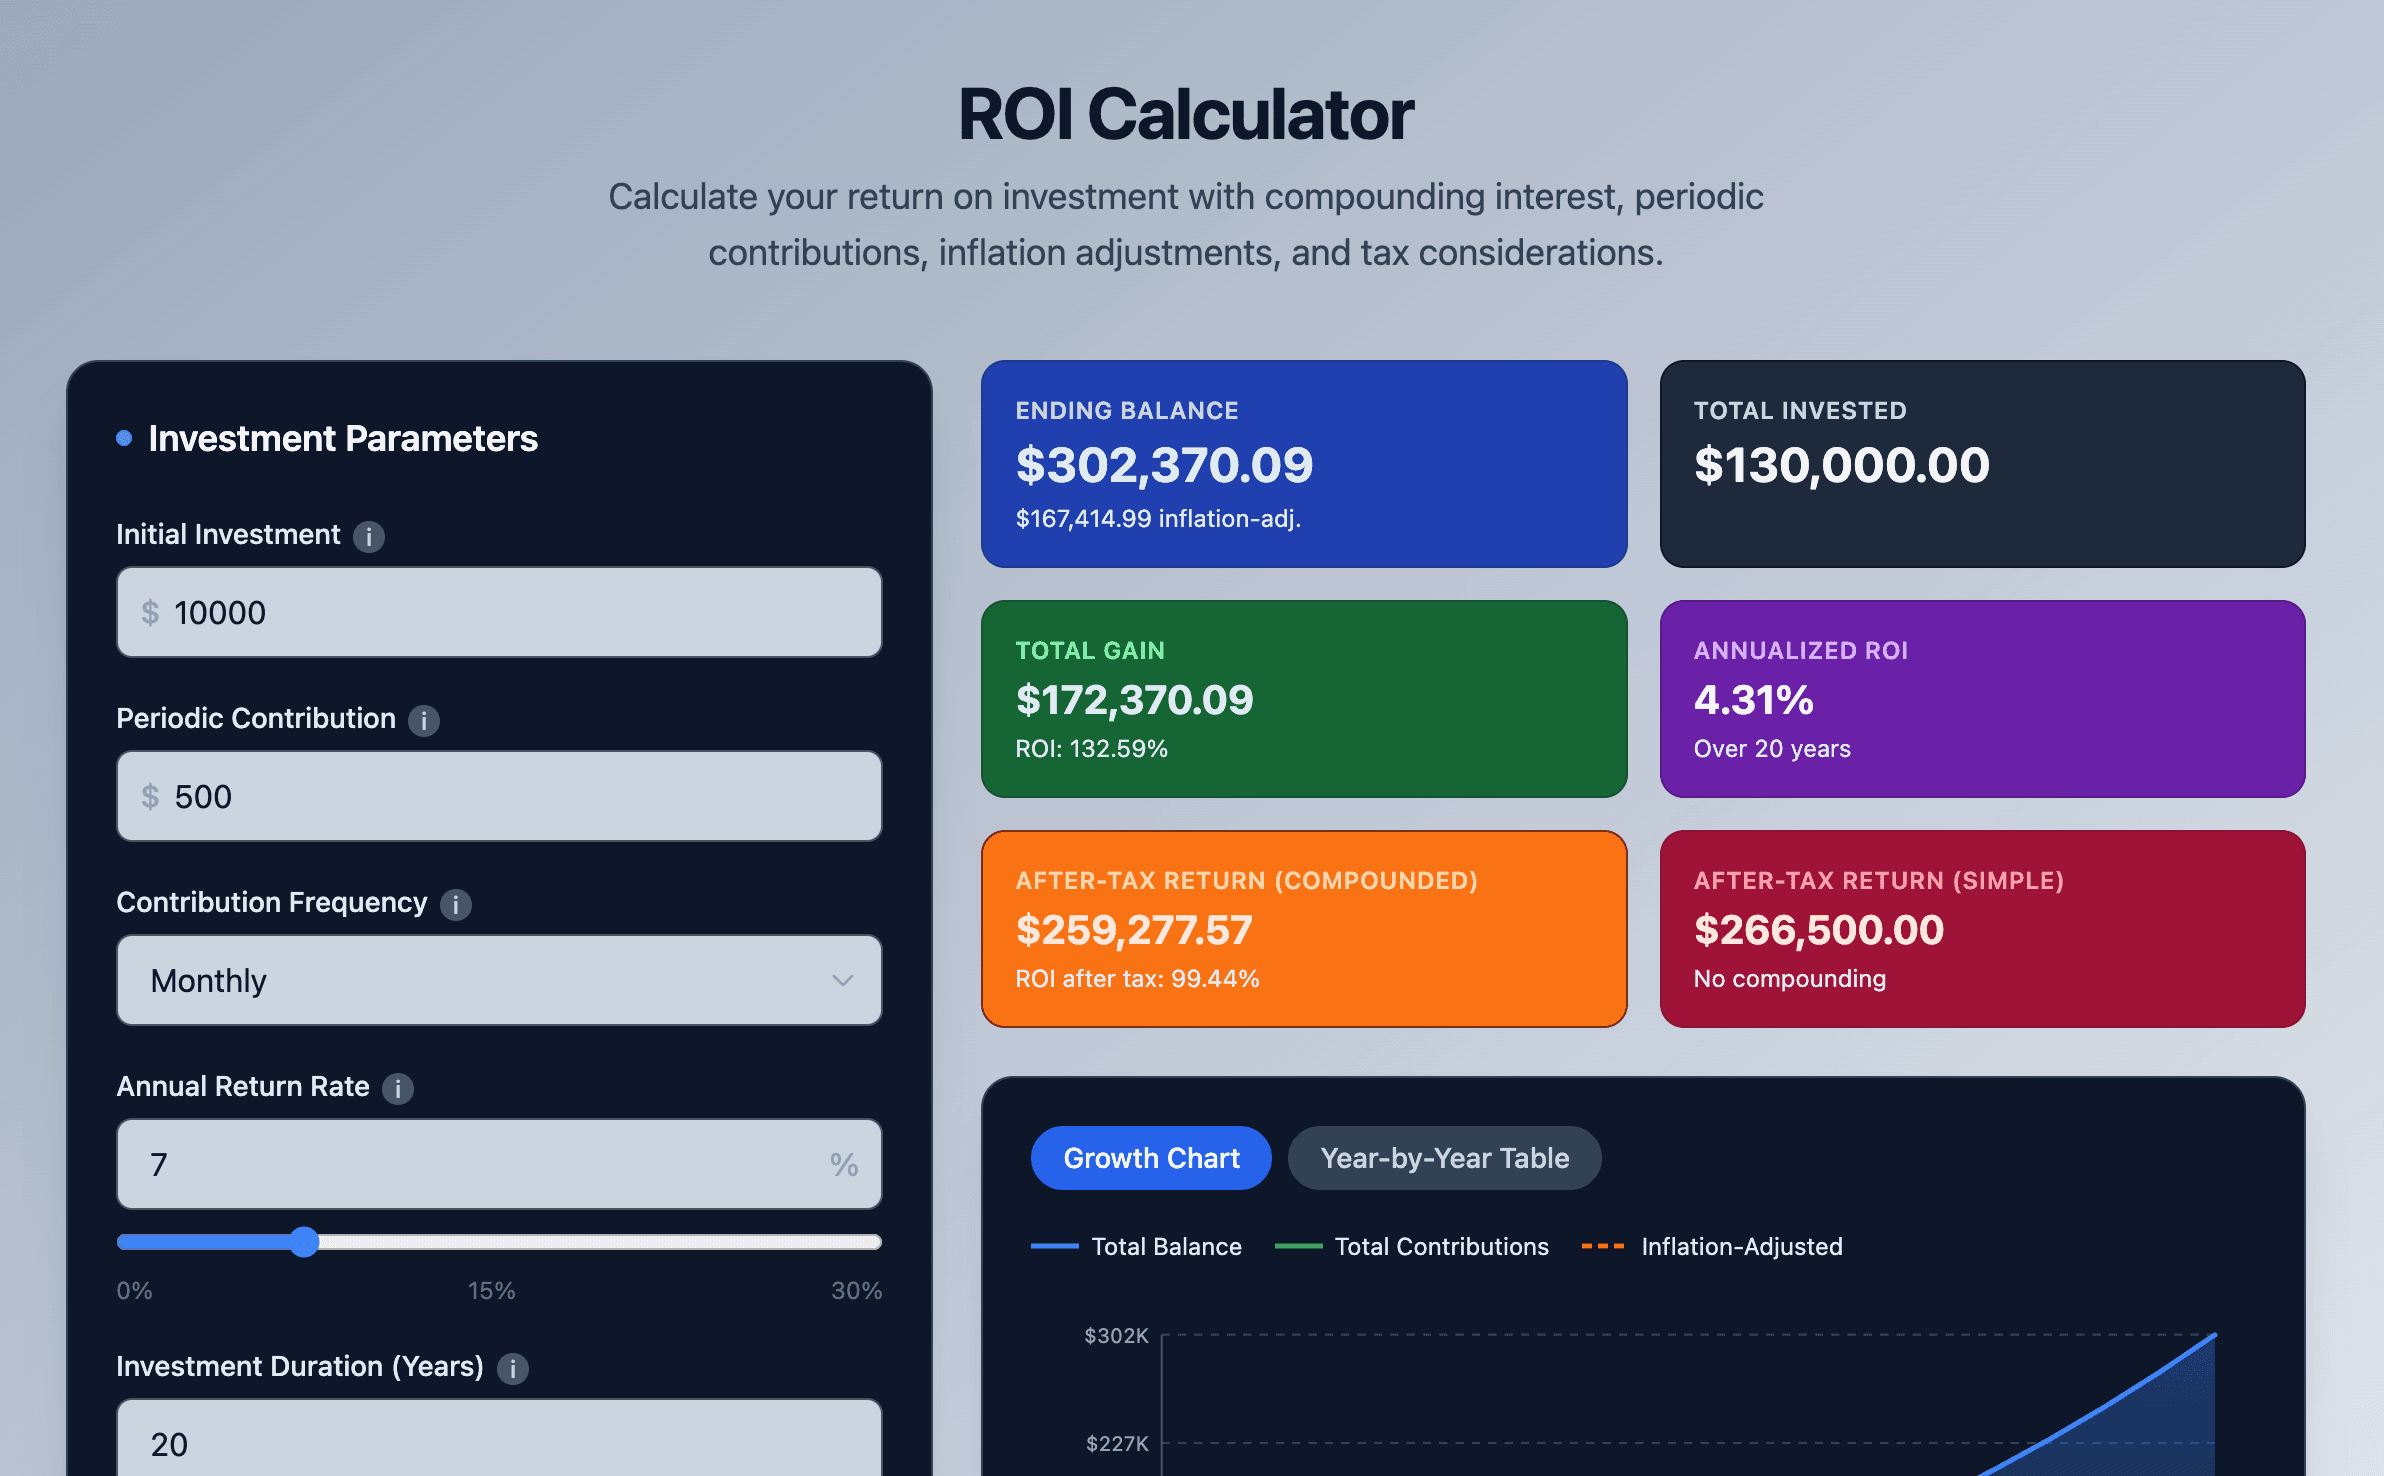
Task: Click the dollar sign in Initial Investment field
Action: pos(151,612)
